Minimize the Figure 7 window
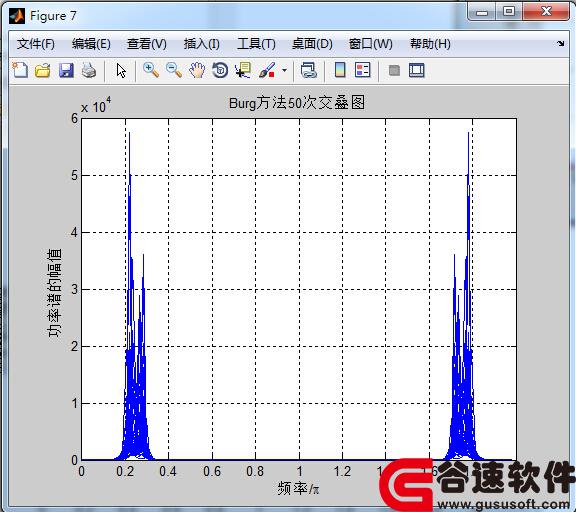This screenshot has height=512, width=576. click(482, 12)
